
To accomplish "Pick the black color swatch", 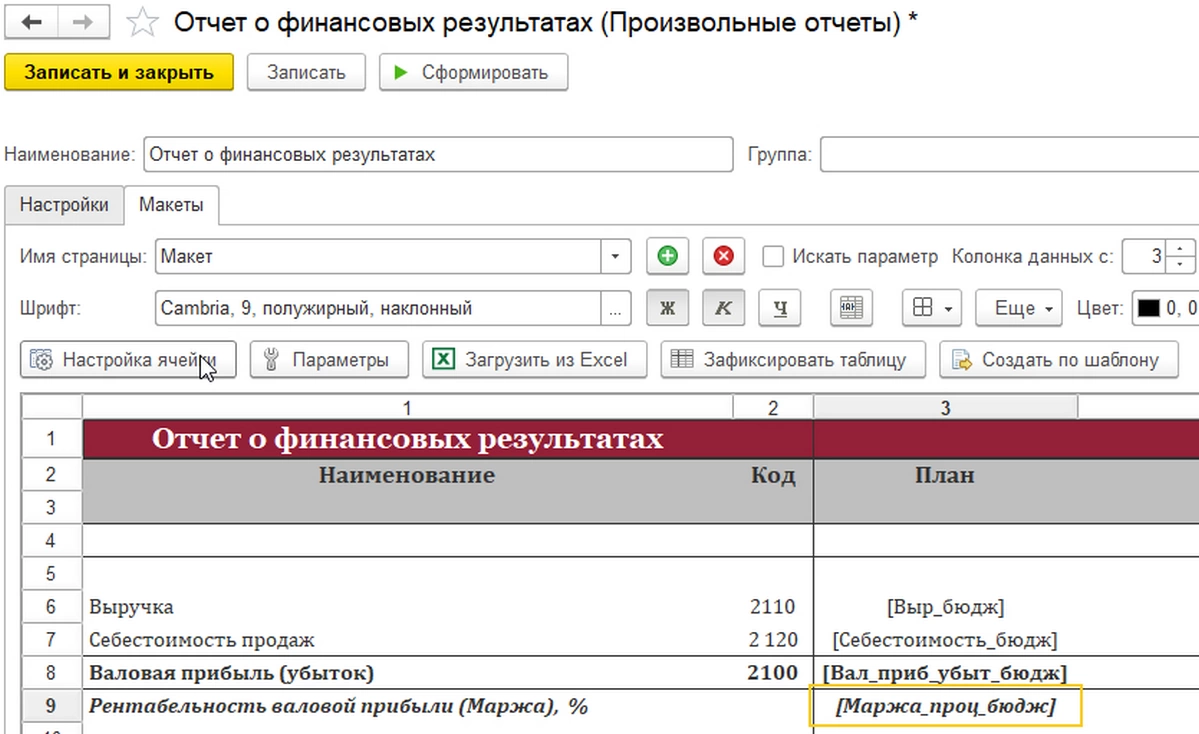I will [1149, 308].
